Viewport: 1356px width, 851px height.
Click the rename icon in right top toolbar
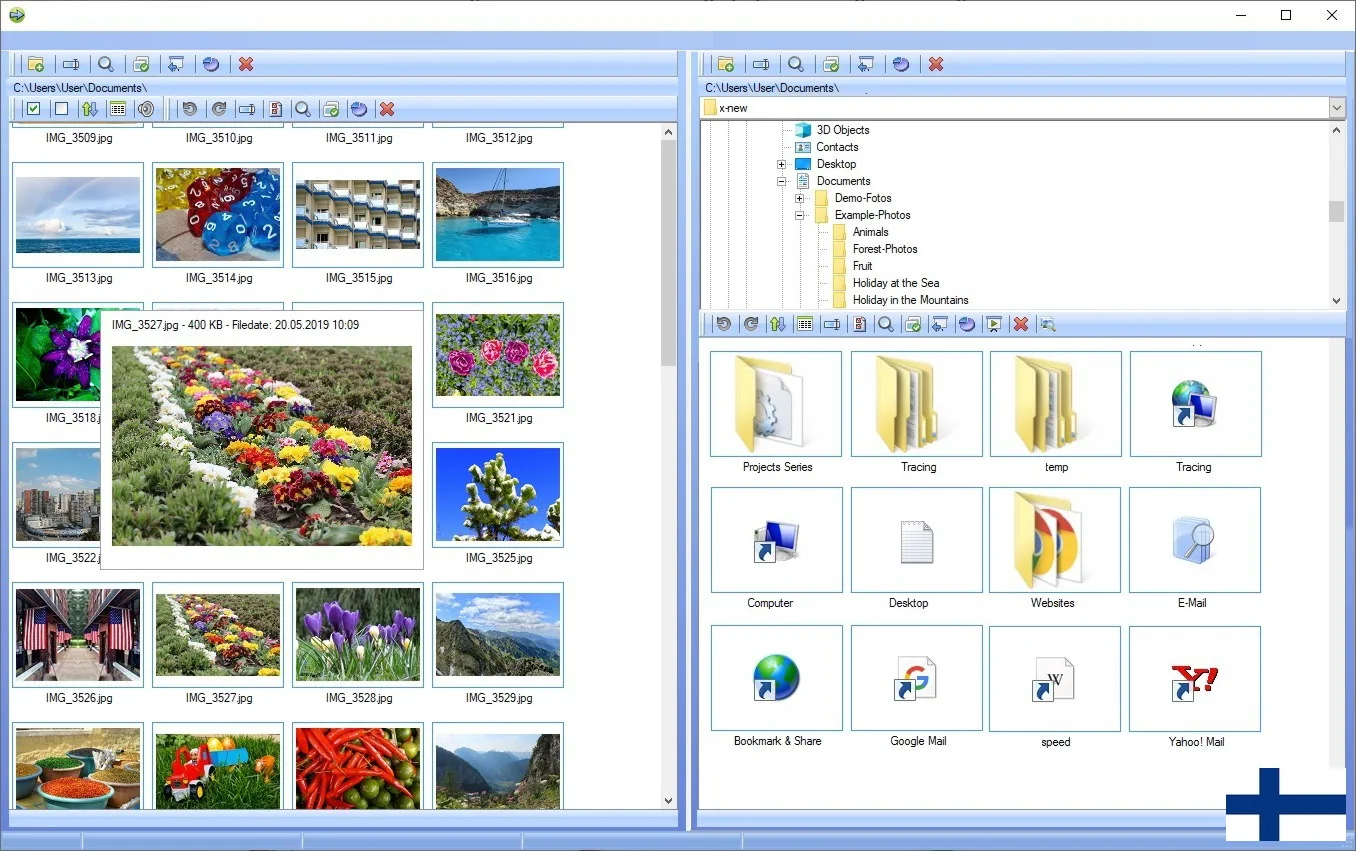pos(761,64)
